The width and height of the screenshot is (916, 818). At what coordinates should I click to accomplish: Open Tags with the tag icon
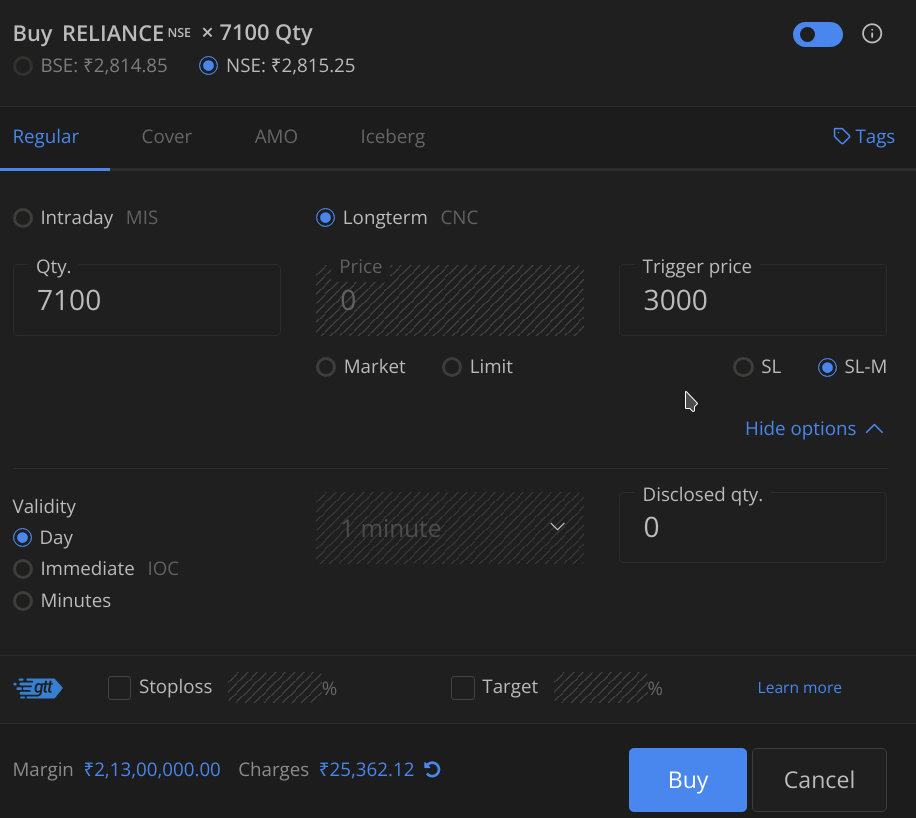tap(842, 136)
